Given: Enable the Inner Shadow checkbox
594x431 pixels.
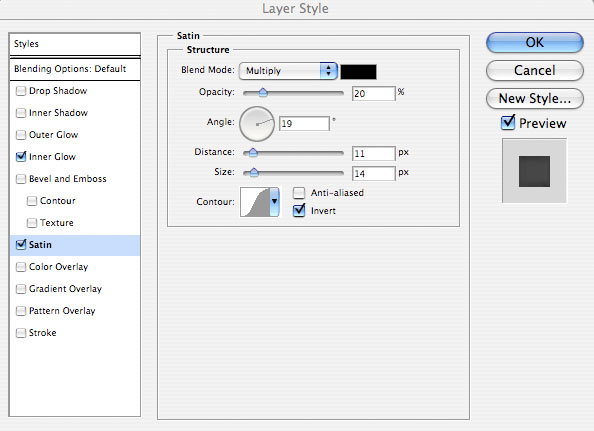Looking at the screenshot, I should [21, 113].
